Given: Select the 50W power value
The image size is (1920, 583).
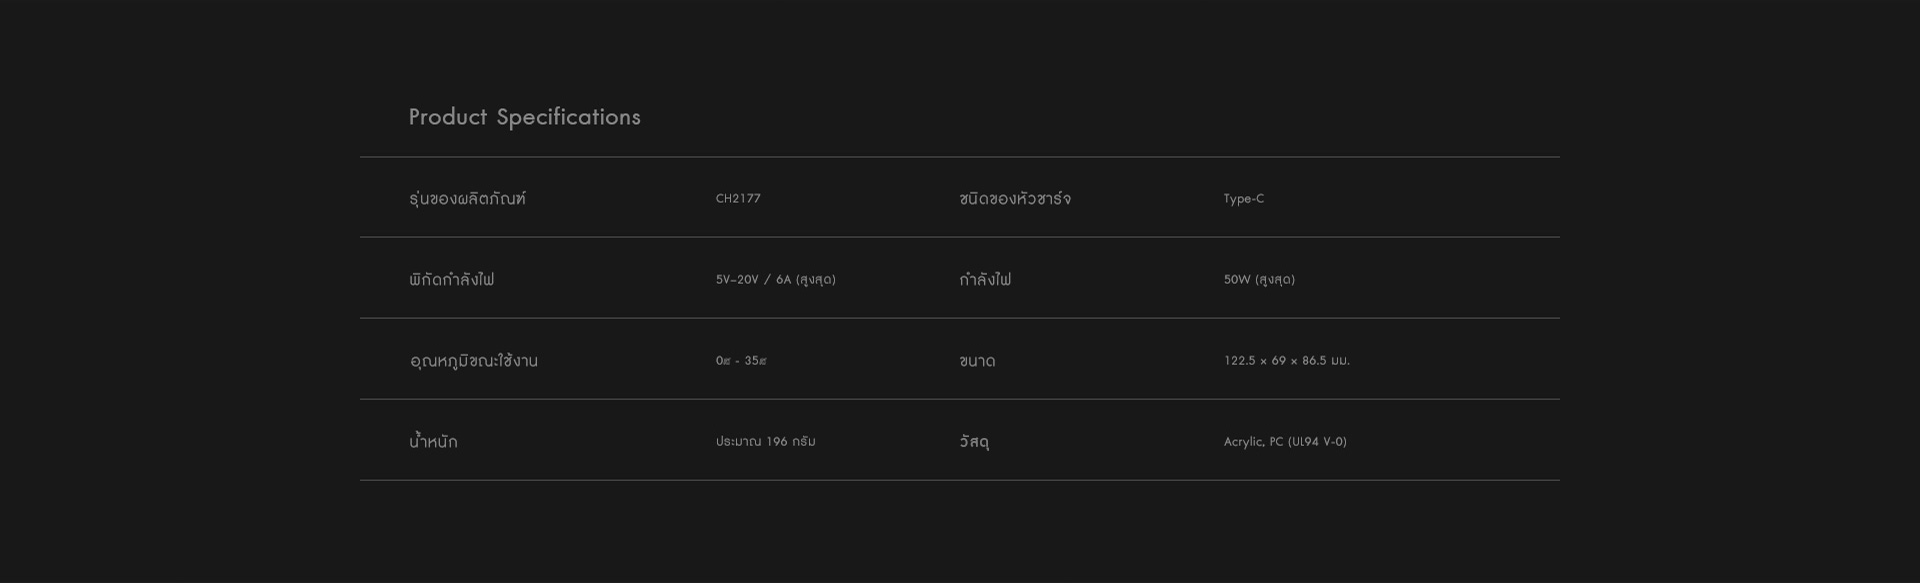Looking at the screenshot, I should pos(1237,280).
